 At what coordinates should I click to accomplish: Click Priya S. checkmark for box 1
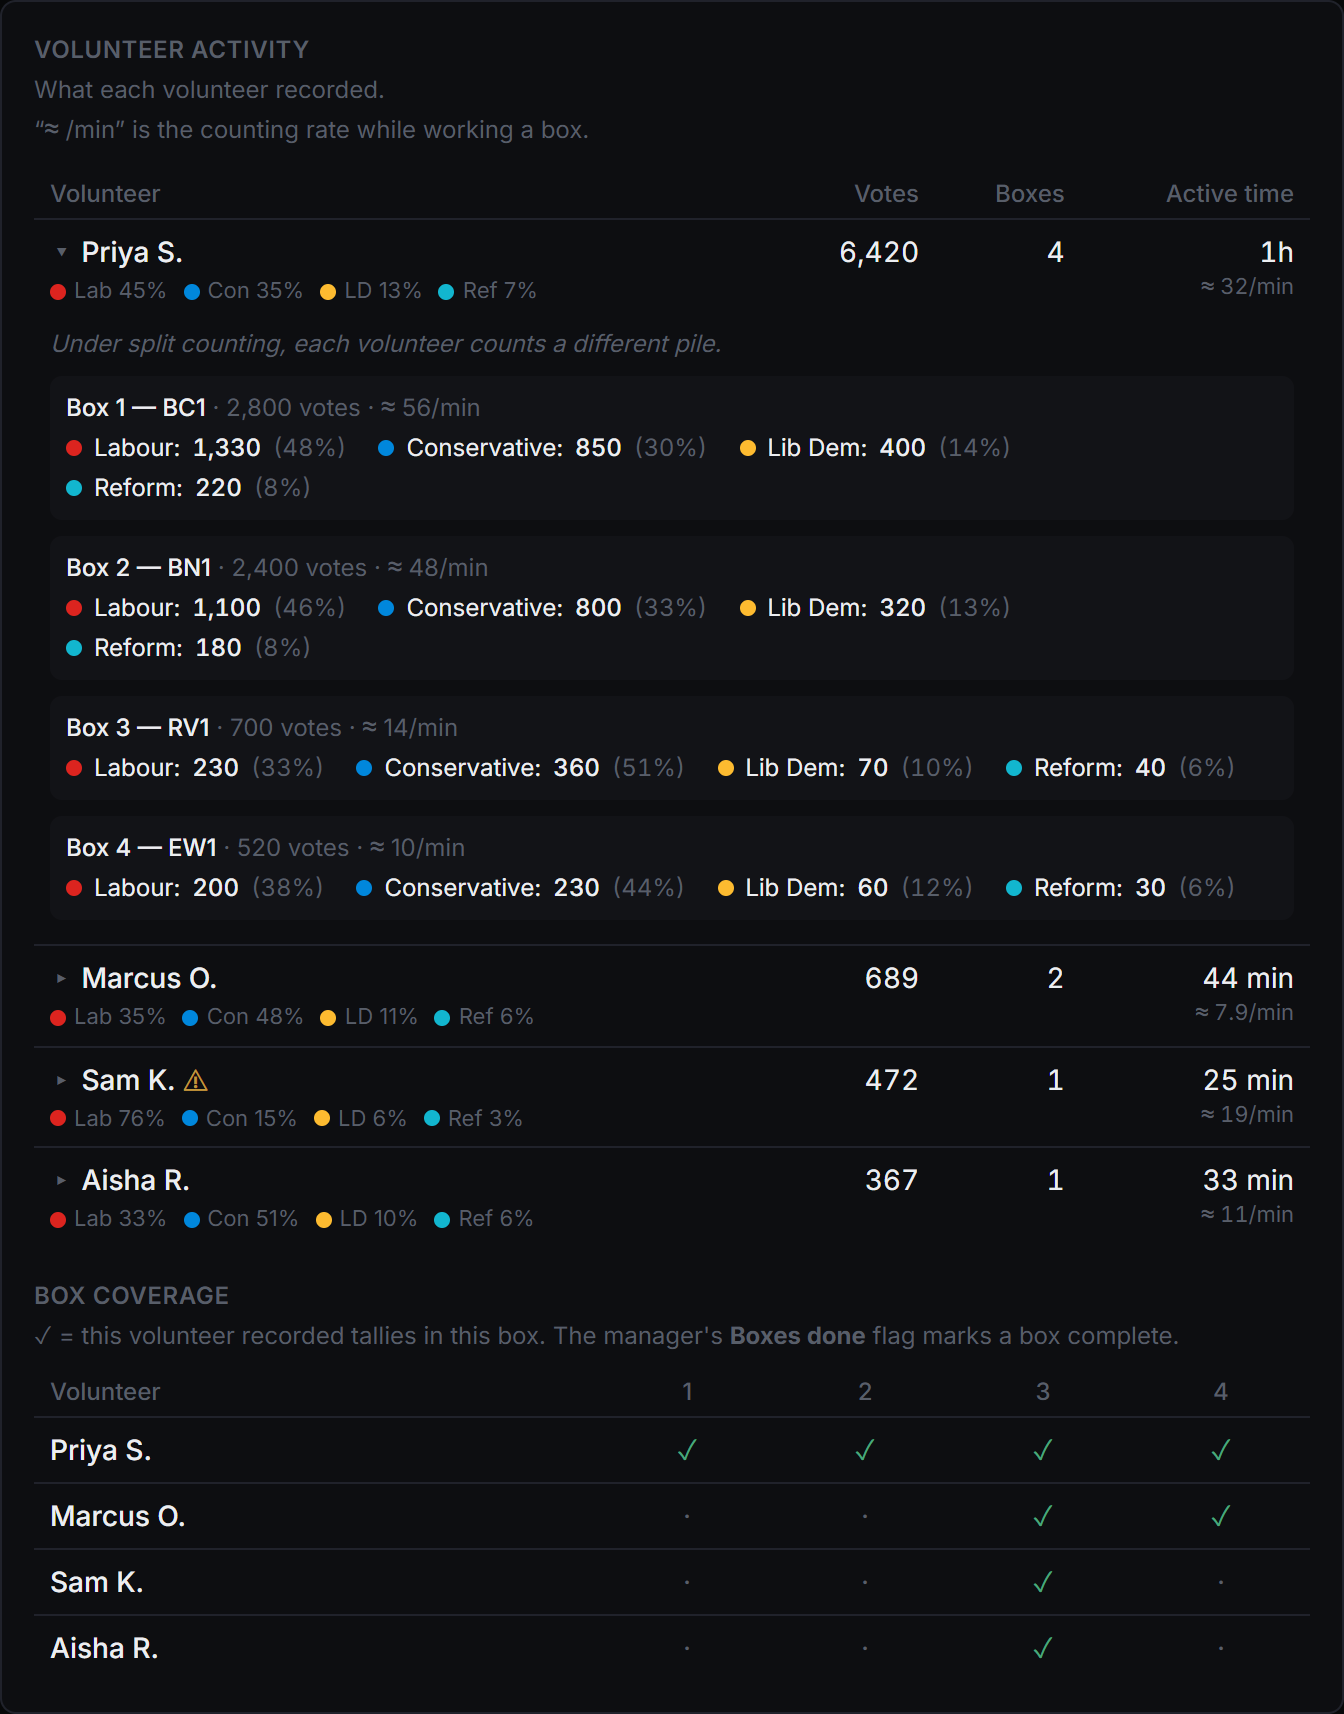coord(687,1450)
